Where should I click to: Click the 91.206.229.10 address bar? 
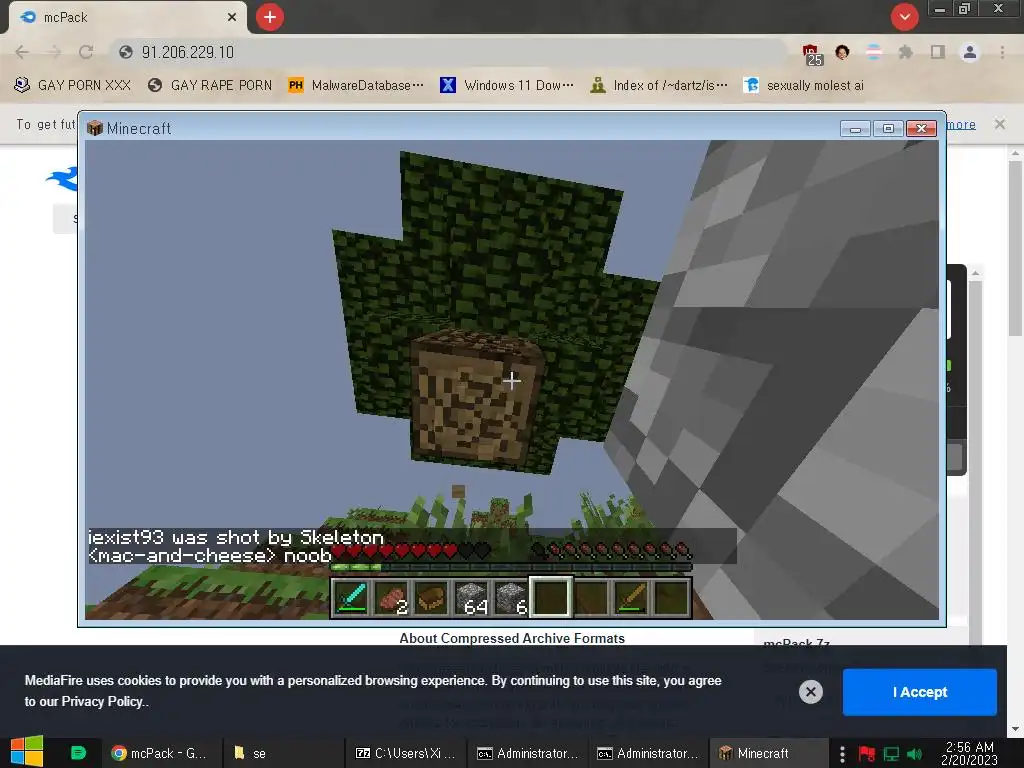tap(451, 52)
